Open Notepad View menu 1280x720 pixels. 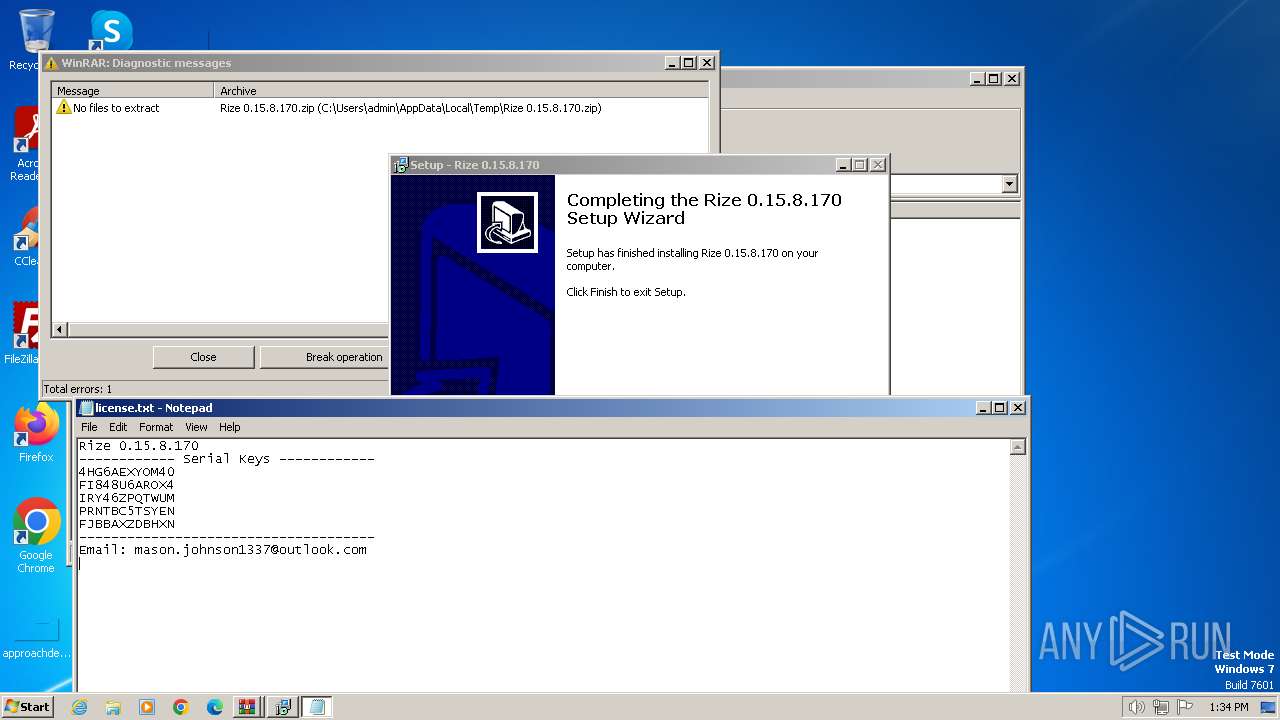coord(196,427)
